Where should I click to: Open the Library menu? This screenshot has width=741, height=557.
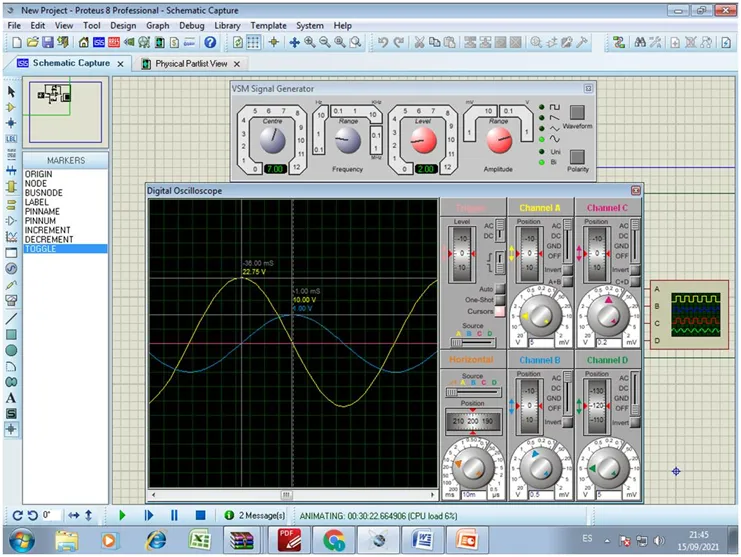coord(227,26)
